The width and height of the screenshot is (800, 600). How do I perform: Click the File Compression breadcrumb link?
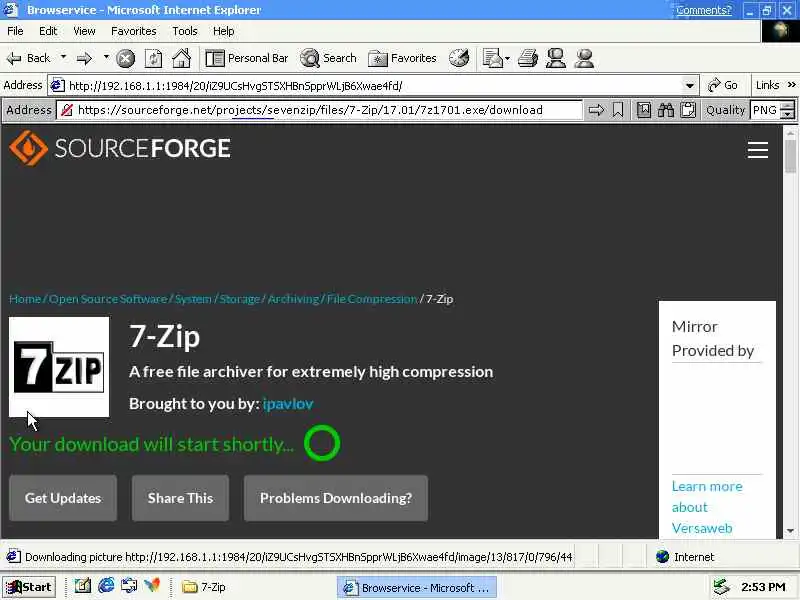click(x=372, y=299)
